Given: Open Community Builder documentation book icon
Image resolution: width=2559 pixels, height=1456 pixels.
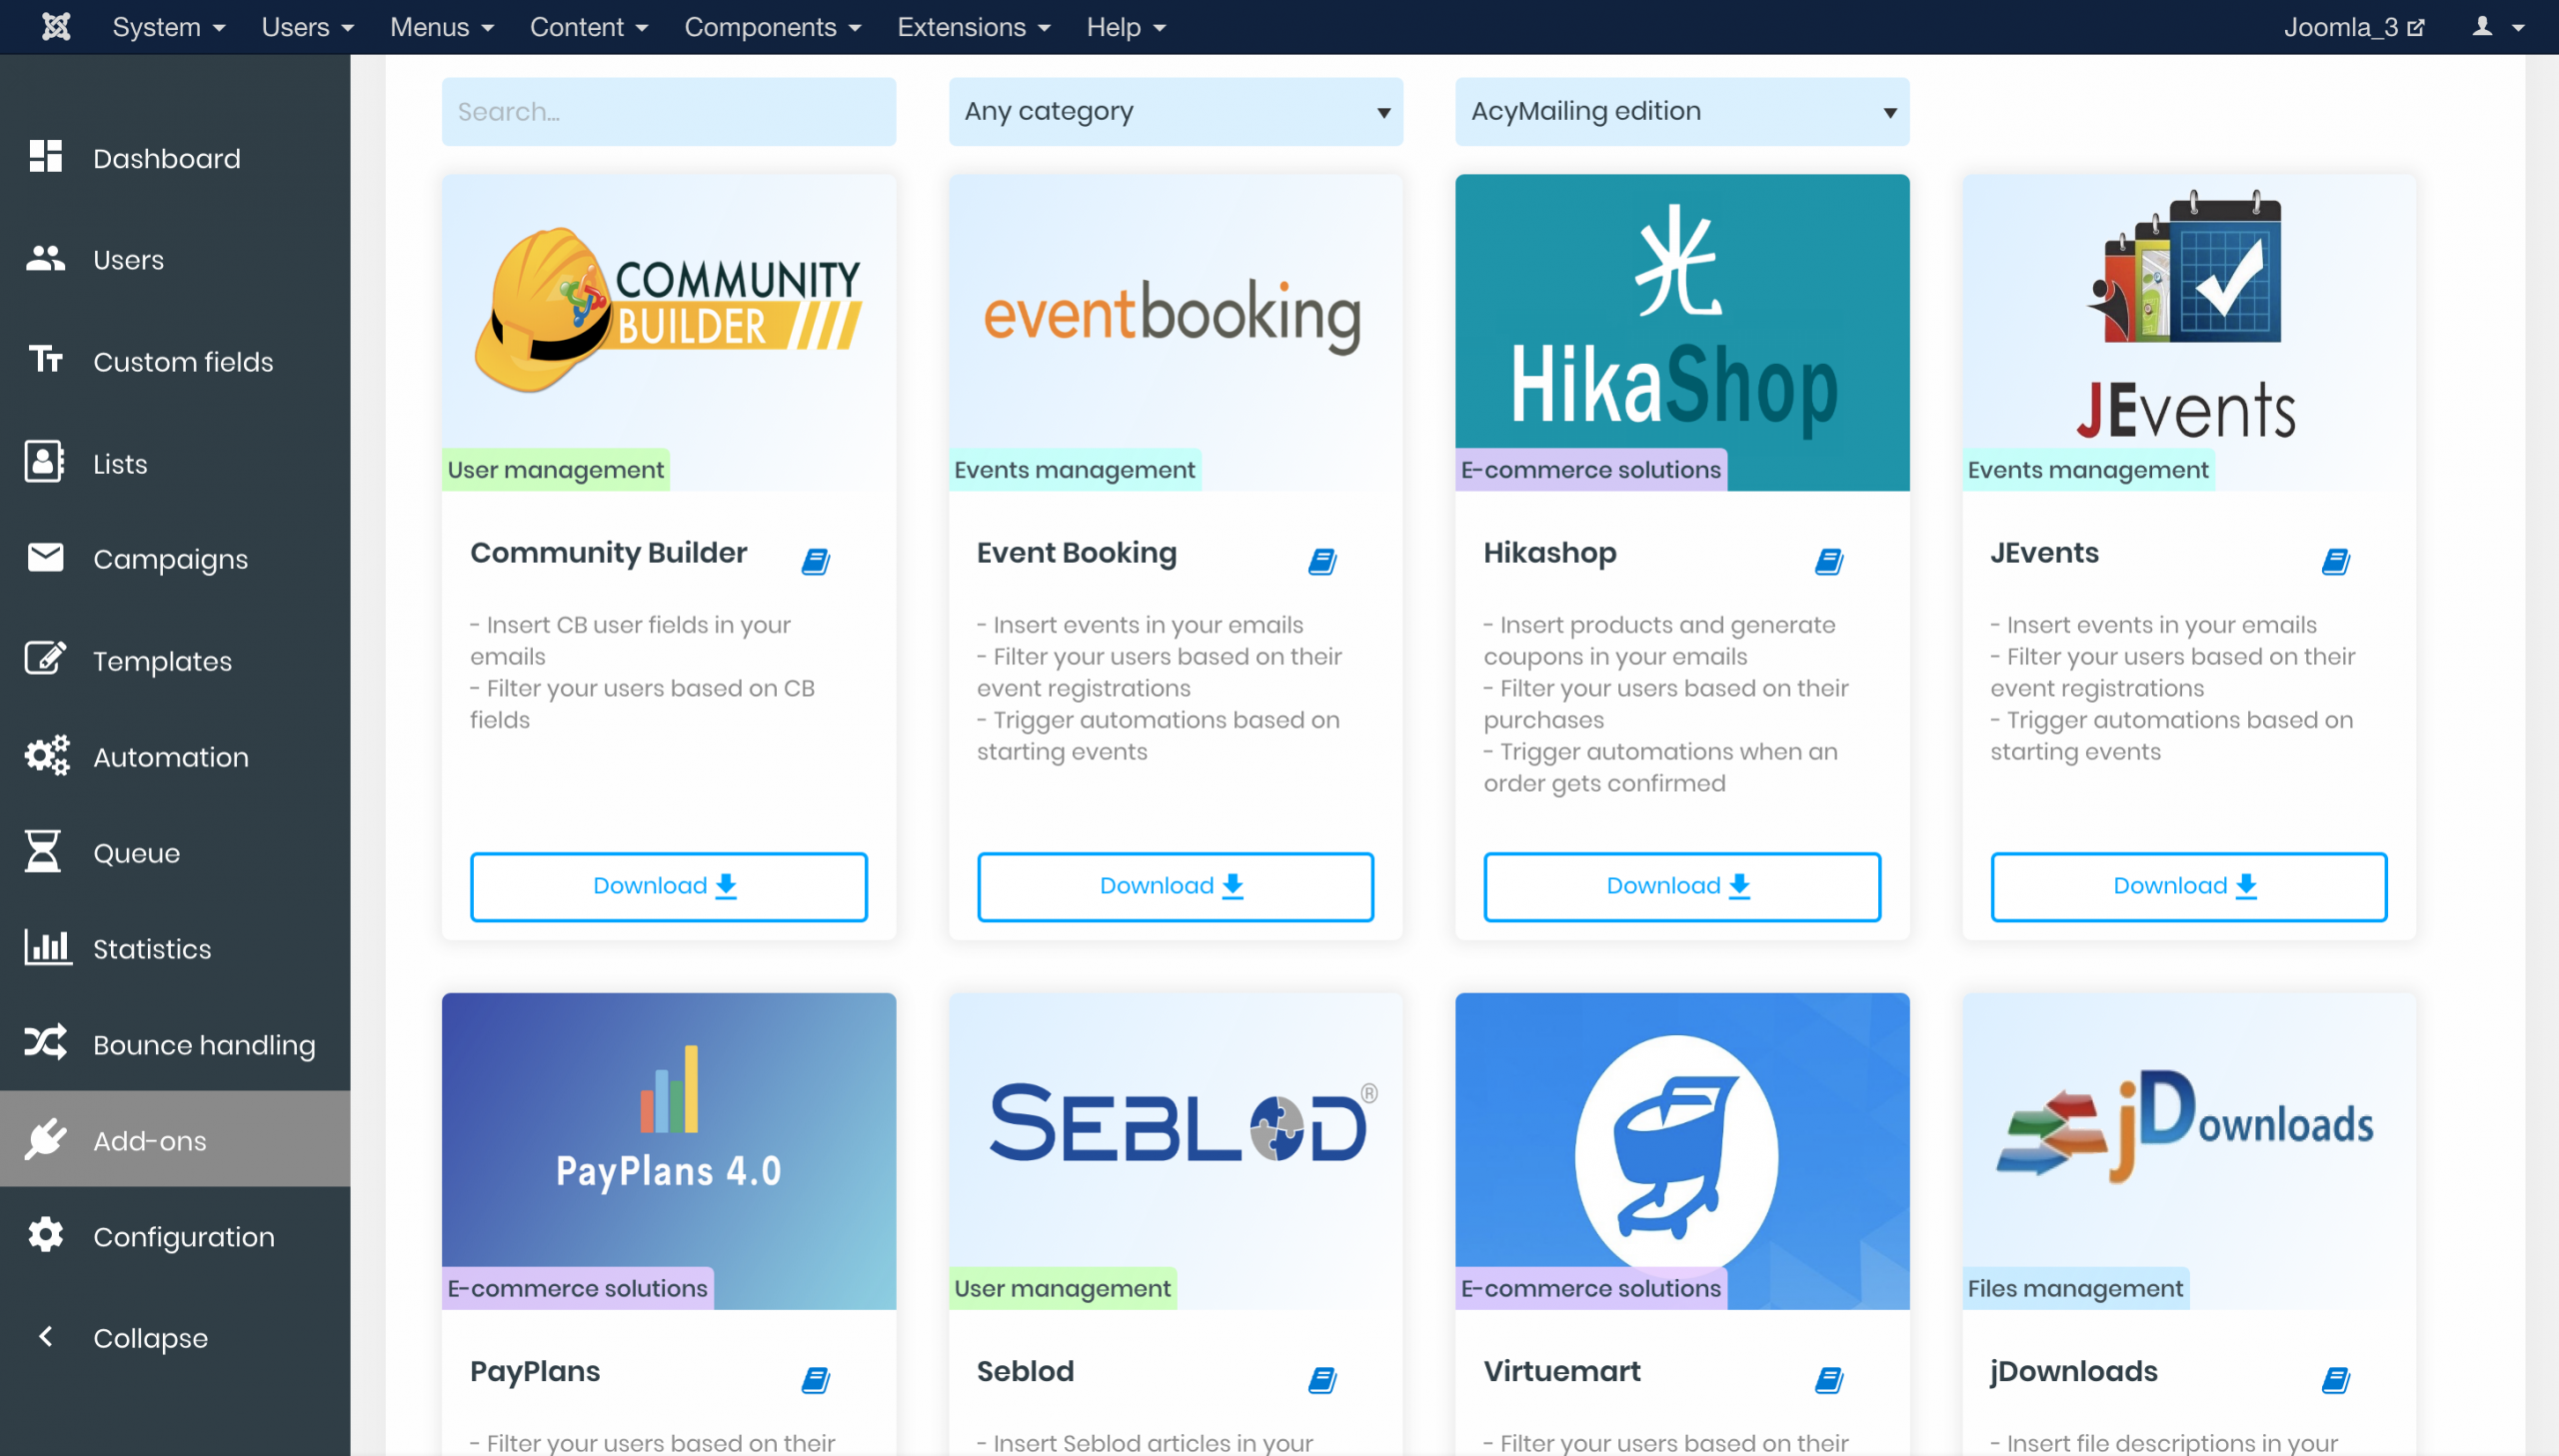Looking at the screenshot, I should [x=816, y=561].
